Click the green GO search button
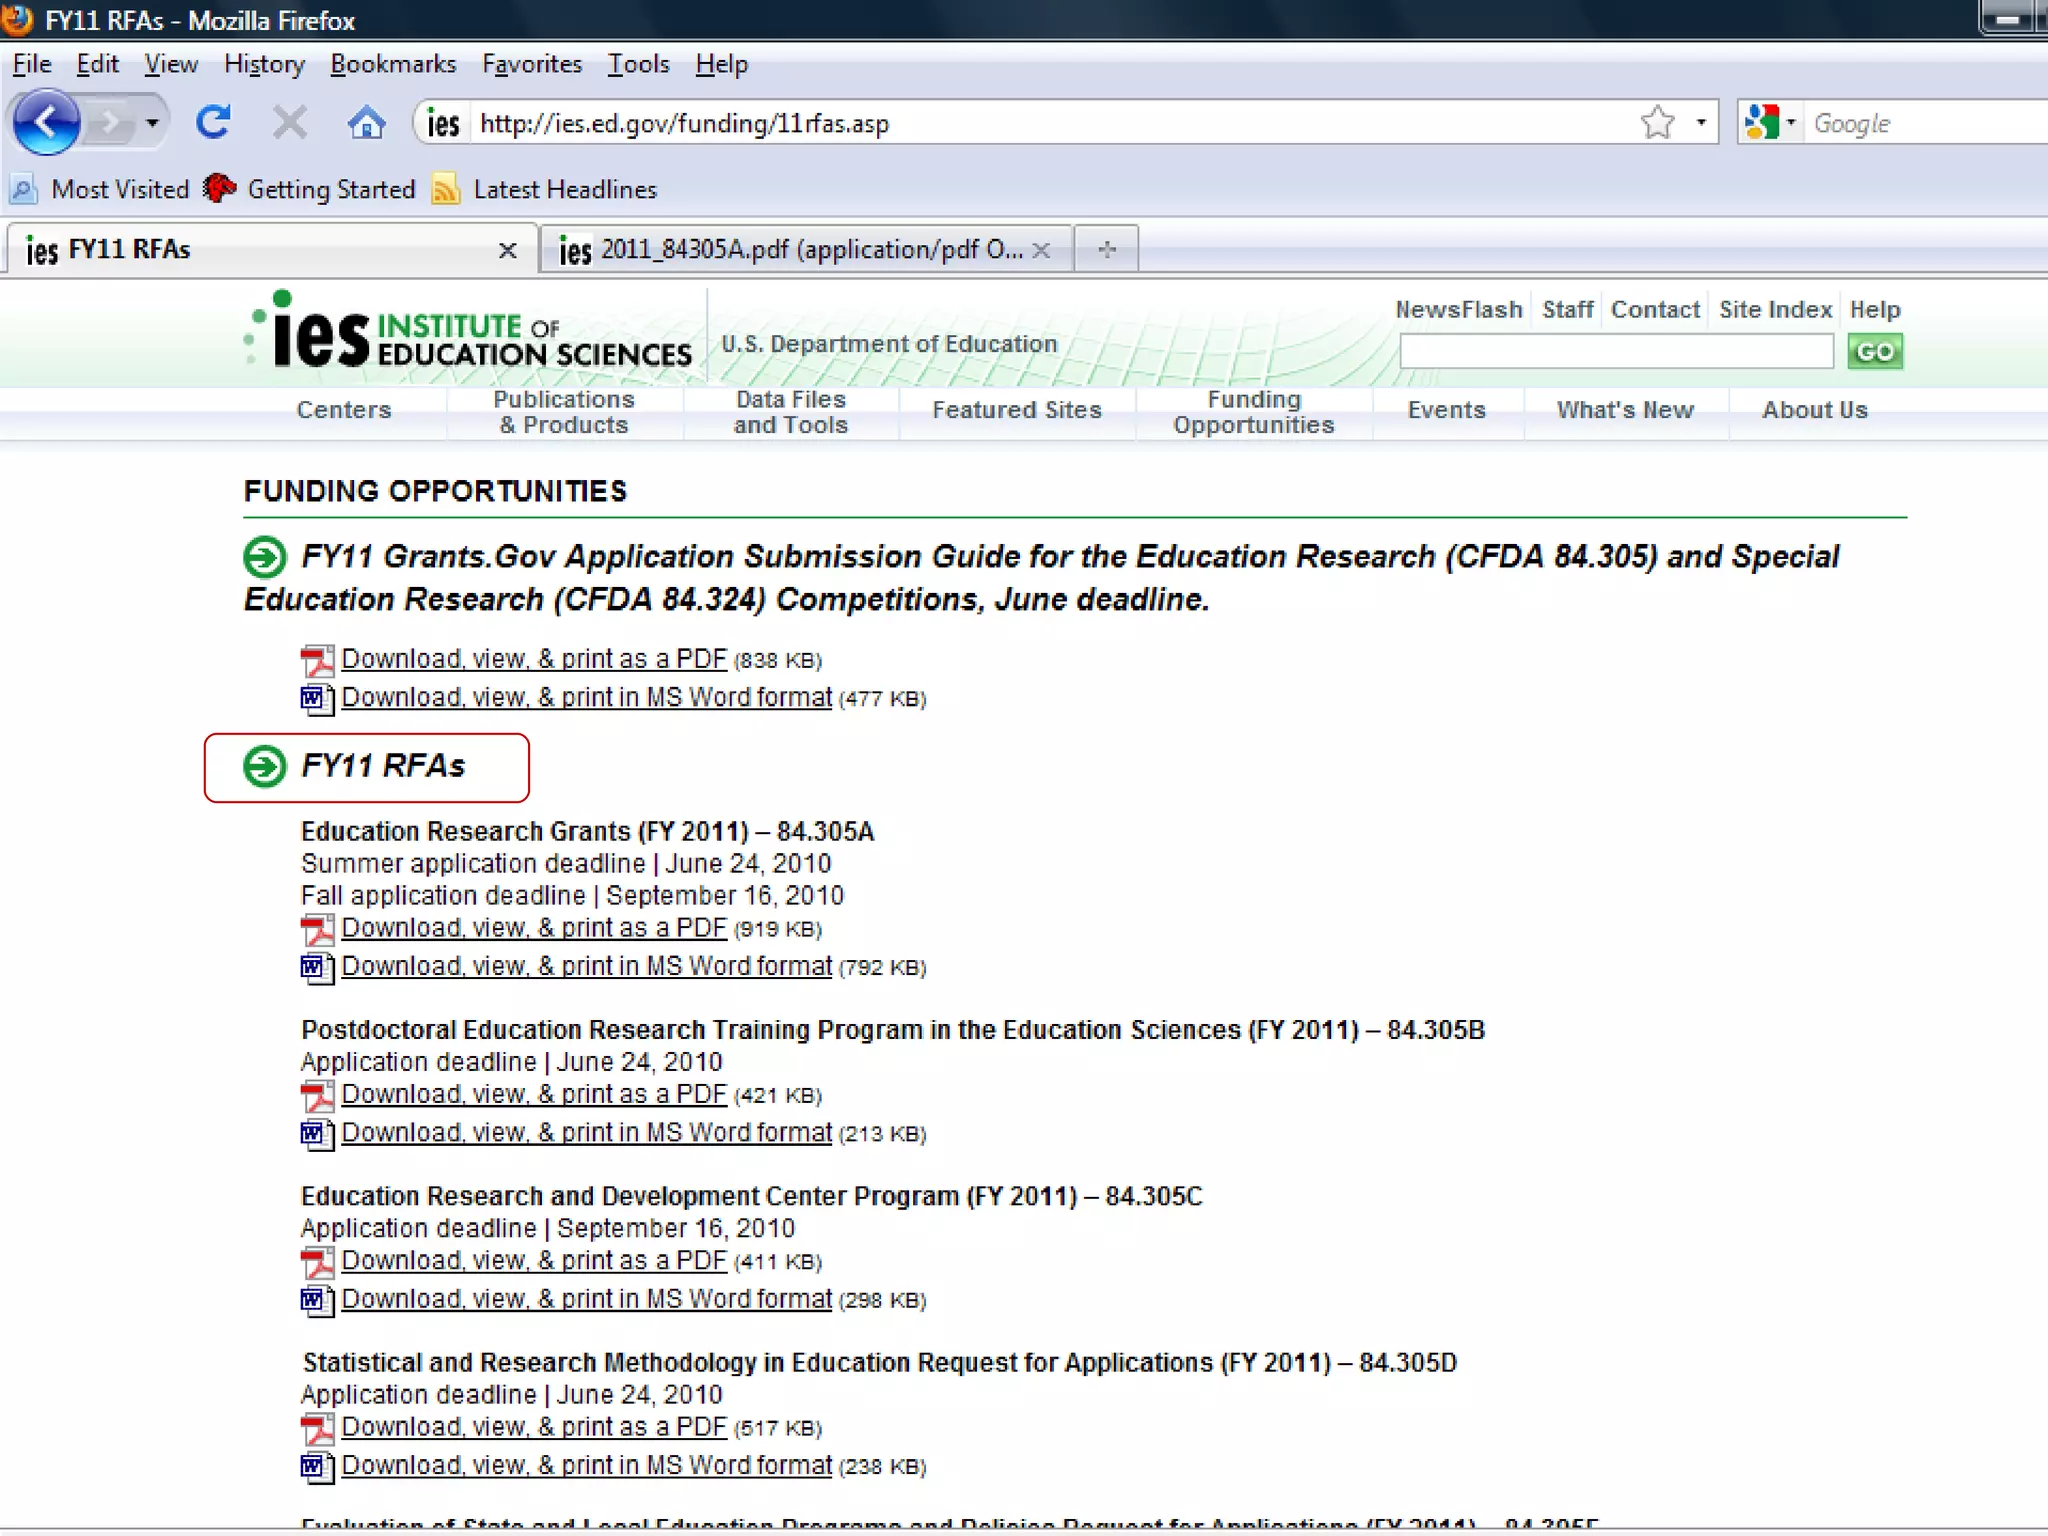Screen dimensions: 2048x1536 coord(1874,352)
